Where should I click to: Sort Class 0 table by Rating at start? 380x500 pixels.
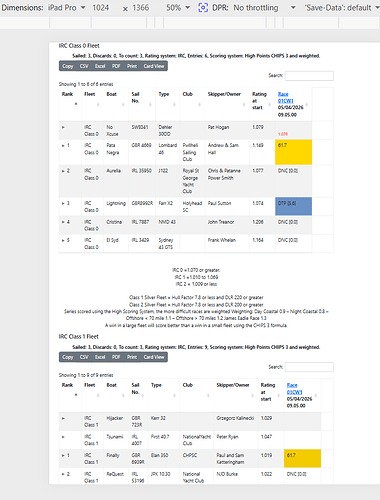point(262,104)
